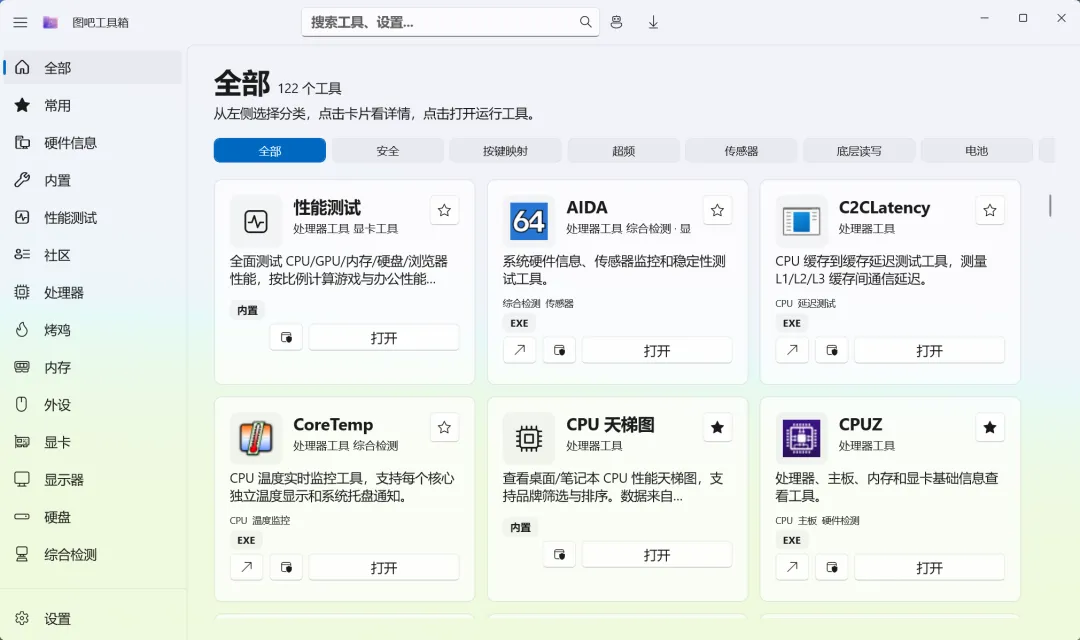Select 全部 in the sidebar
The height and width of the screenshot is (640, 1080).
[93, 68]
